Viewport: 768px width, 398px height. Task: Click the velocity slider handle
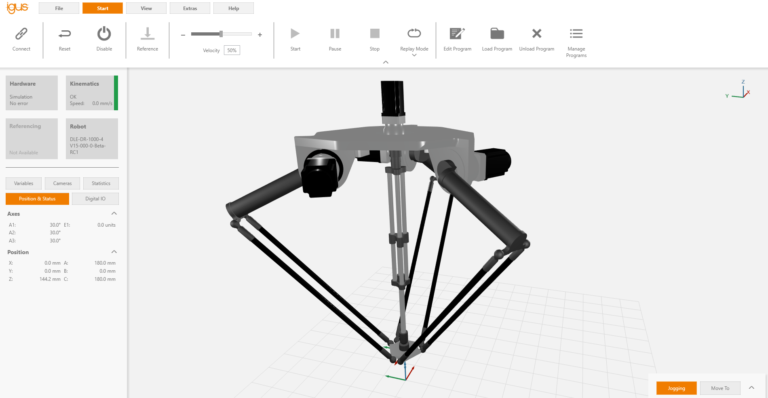tap(221, 34)
